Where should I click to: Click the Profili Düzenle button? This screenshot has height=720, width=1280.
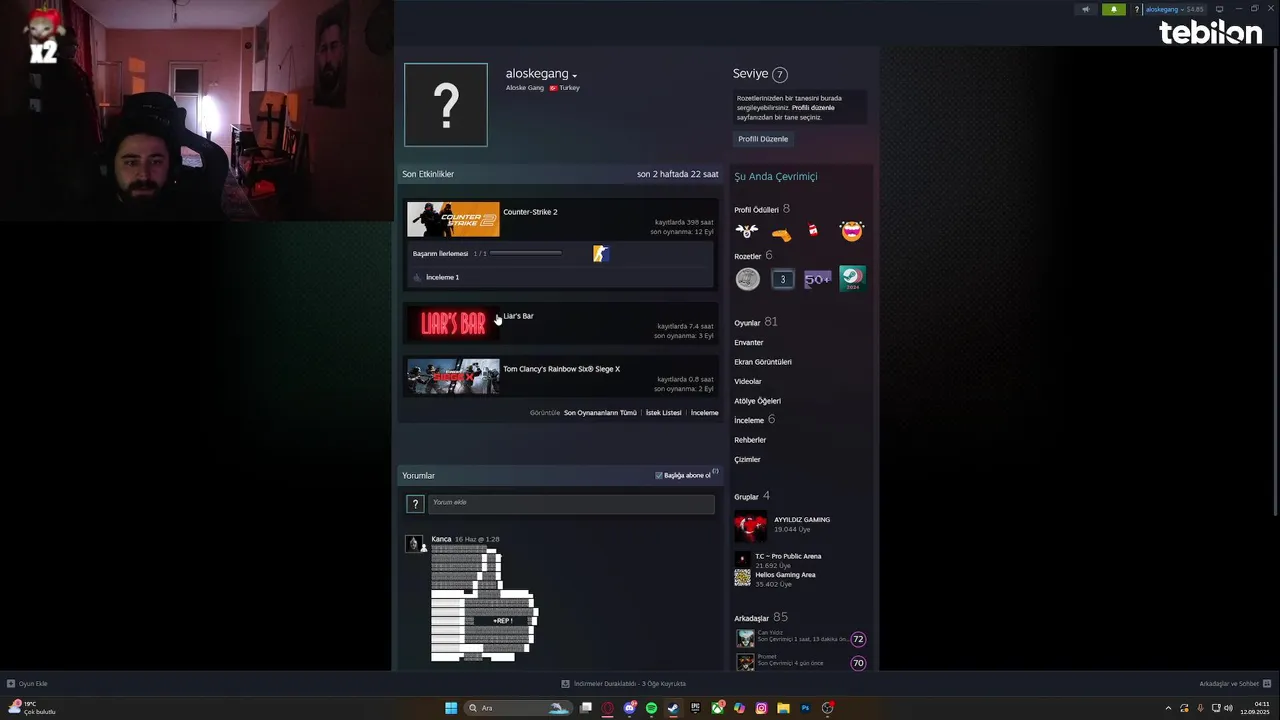coord(763,139)
